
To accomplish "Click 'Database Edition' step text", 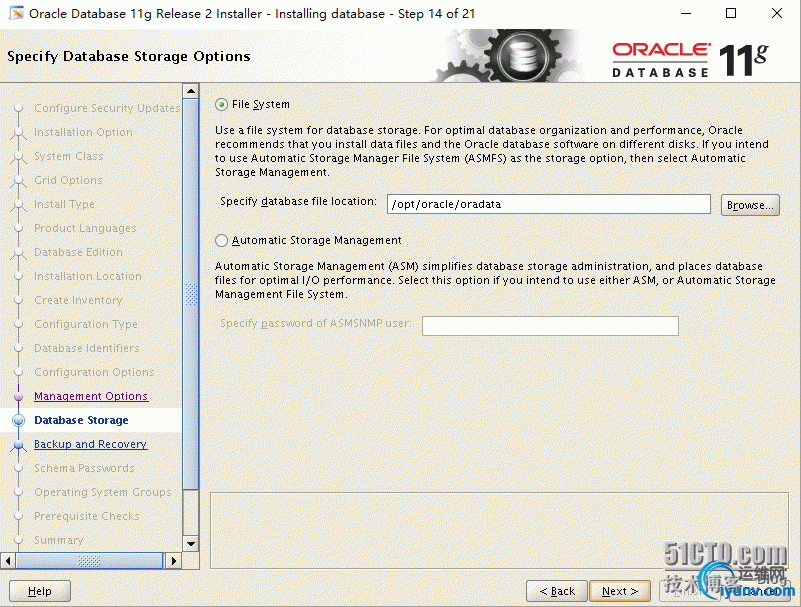I will point(78,252).
